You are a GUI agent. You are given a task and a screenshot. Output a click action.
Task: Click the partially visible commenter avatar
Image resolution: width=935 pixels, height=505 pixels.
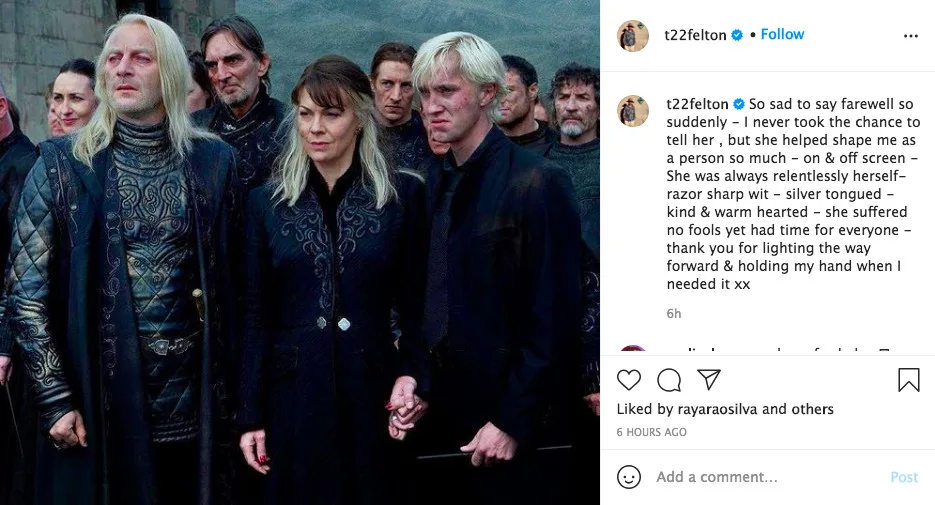click(633, 349)
